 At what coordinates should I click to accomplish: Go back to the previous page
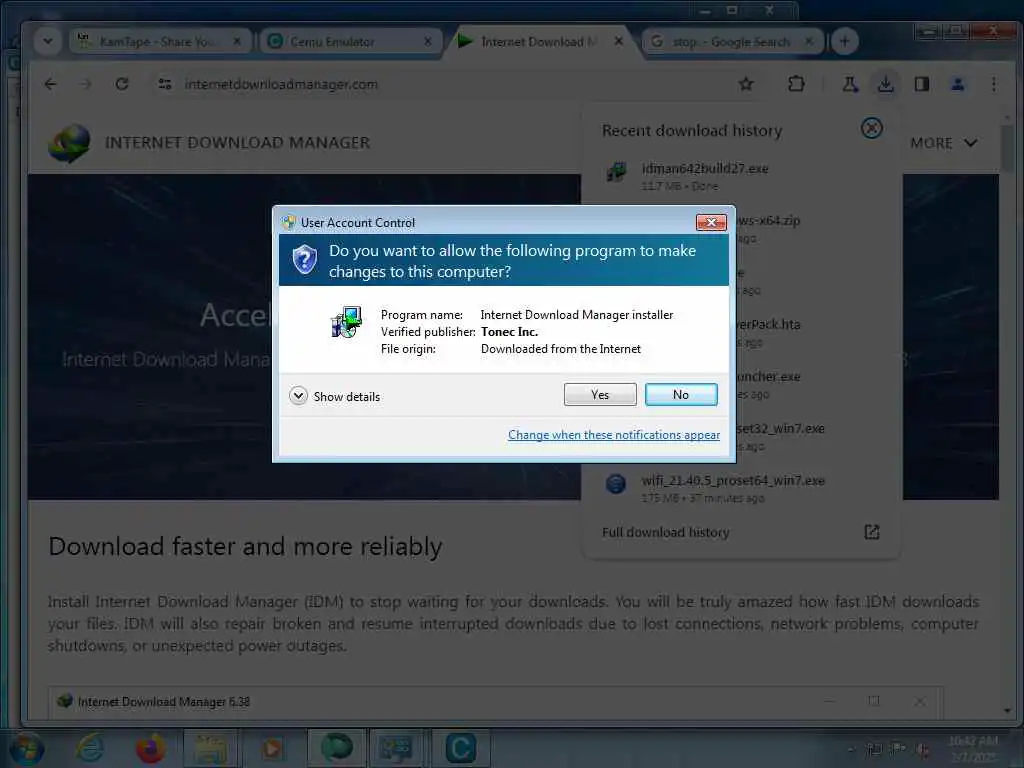[50, 84]
